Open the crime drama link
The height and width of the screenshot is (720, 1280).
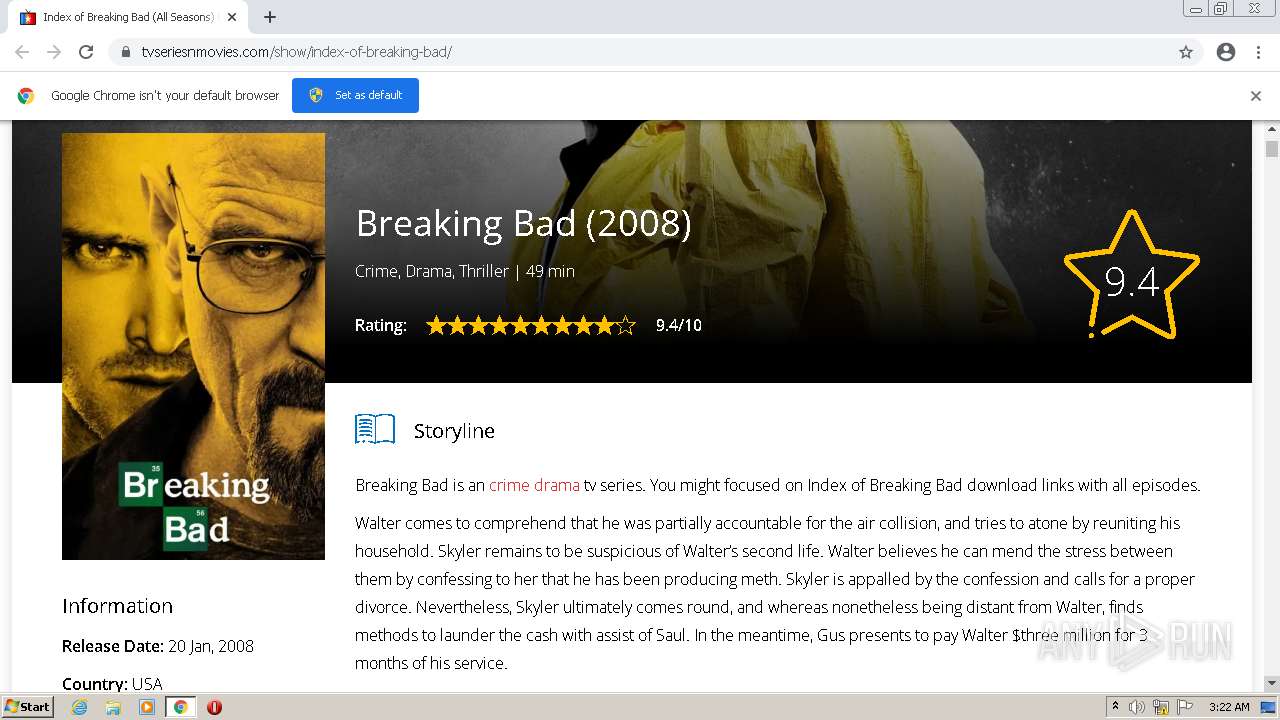pyautogui.click(x=534, y=485)
